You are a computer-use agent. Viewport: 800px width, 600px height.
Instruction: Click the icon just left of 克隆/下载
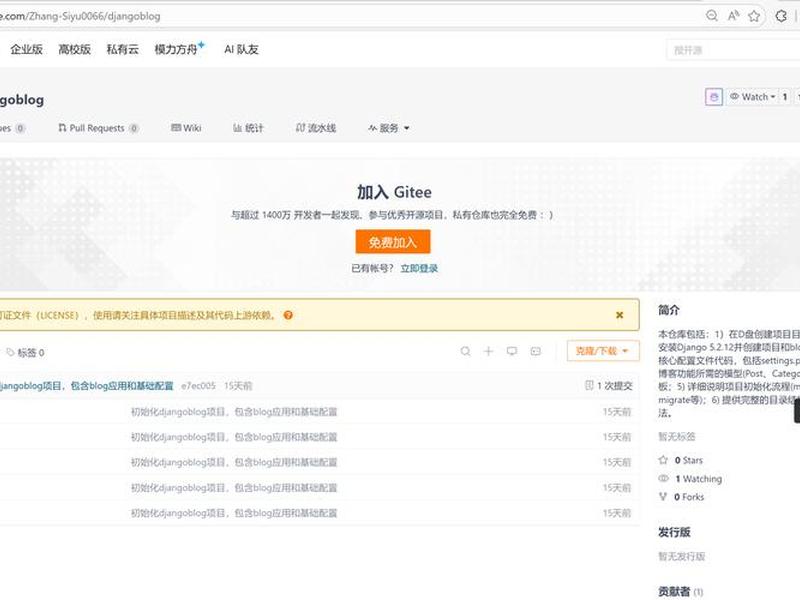pos(535,351)
